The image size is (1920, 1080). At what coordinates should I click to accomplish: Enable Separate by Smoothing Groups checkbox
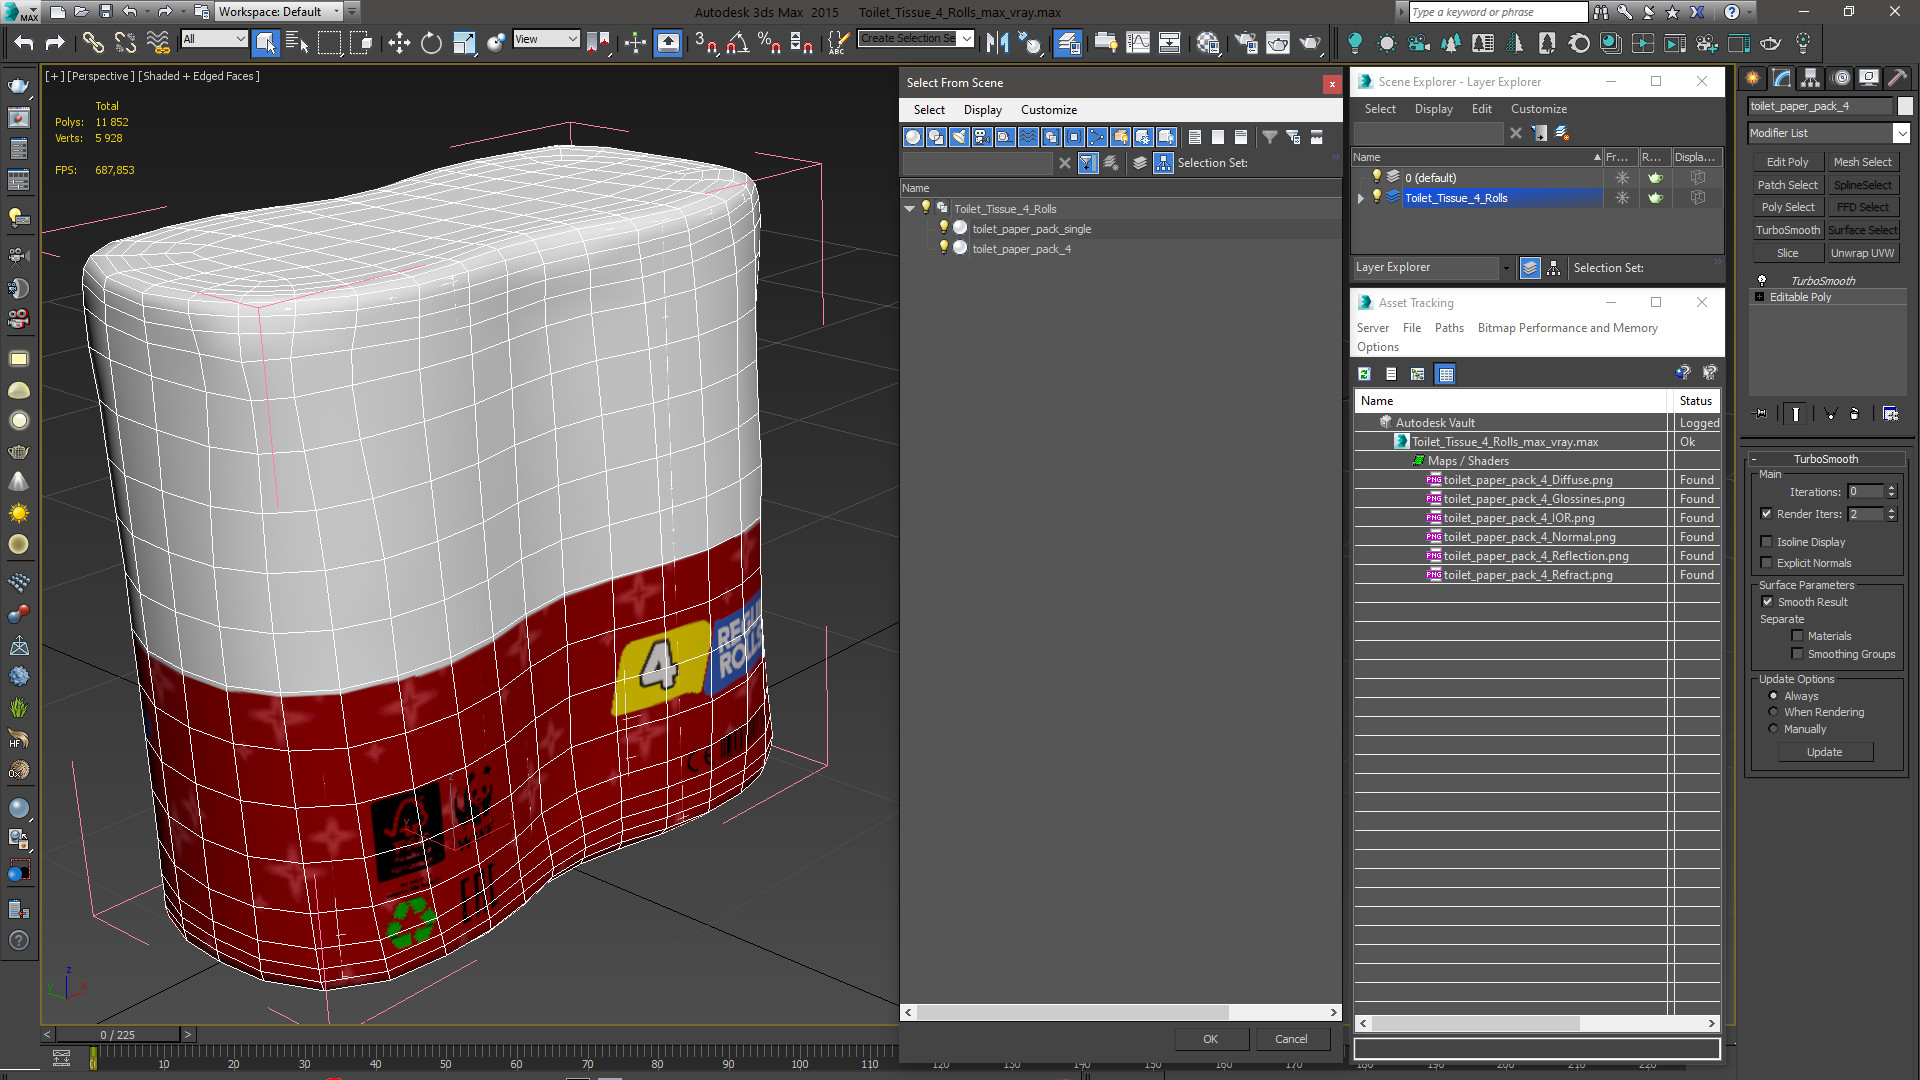pyautogui.click(x=1797, y=654)
